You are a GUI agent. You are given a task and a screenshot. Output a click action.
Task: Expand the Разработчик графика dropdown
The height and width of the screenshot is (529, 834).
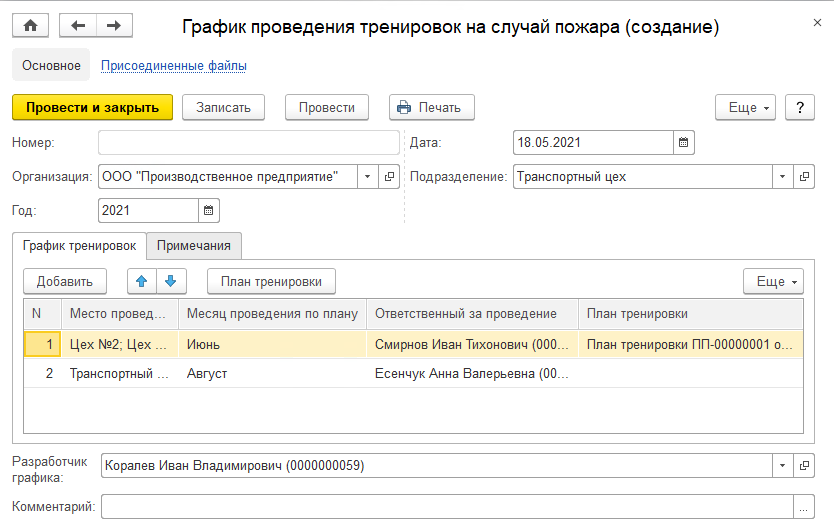[781, 466]
